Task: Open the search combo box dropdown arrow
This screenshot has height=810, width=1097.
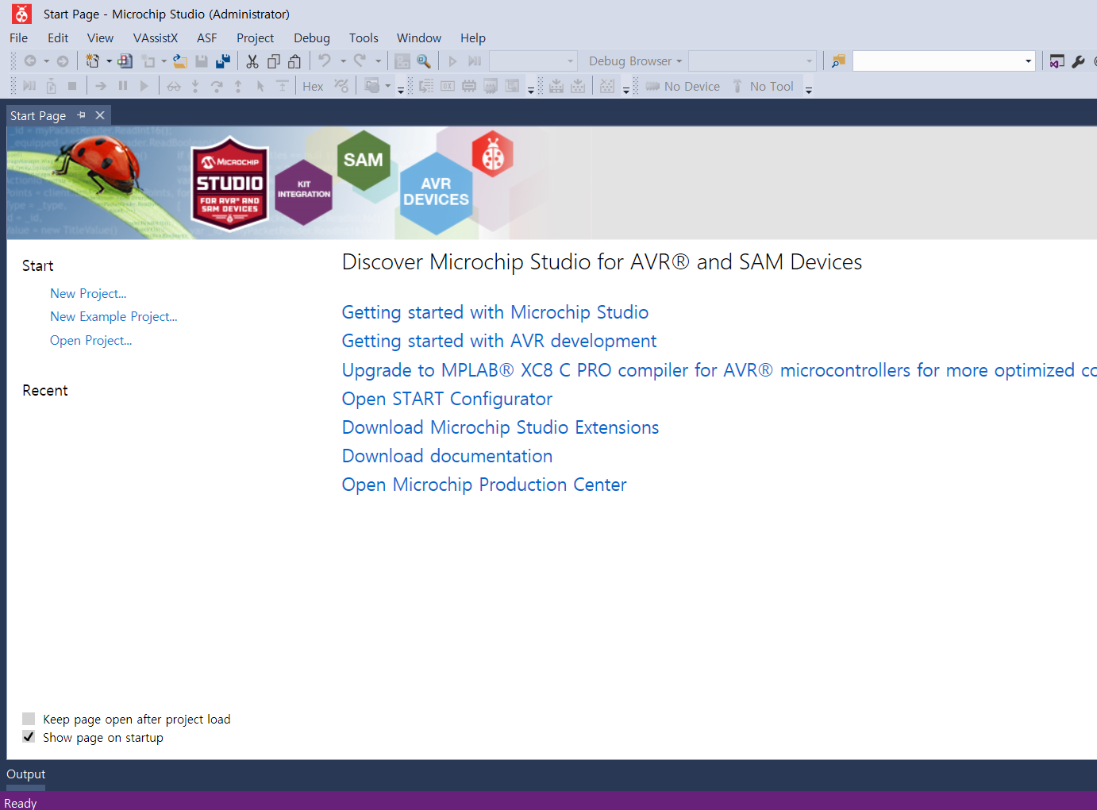Action: tap(1028, 61)
